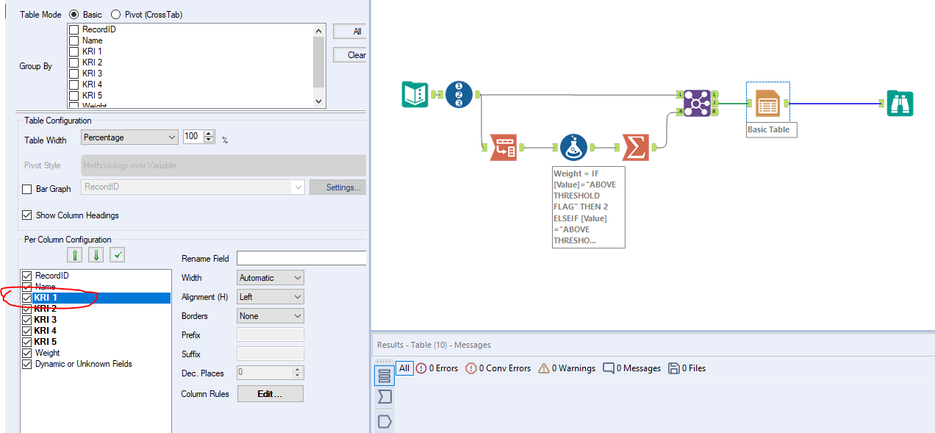The height and width of the screenshot is (433, 935).
Task: Select Pivot (CrossTab) table mode
Action: pos(115,14)
